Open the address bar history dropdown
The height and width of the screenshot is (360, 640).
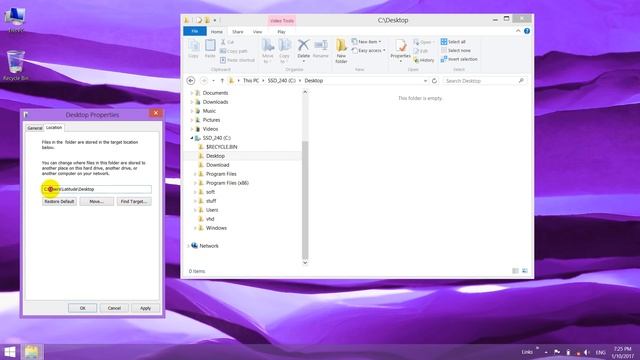point(425,81)
